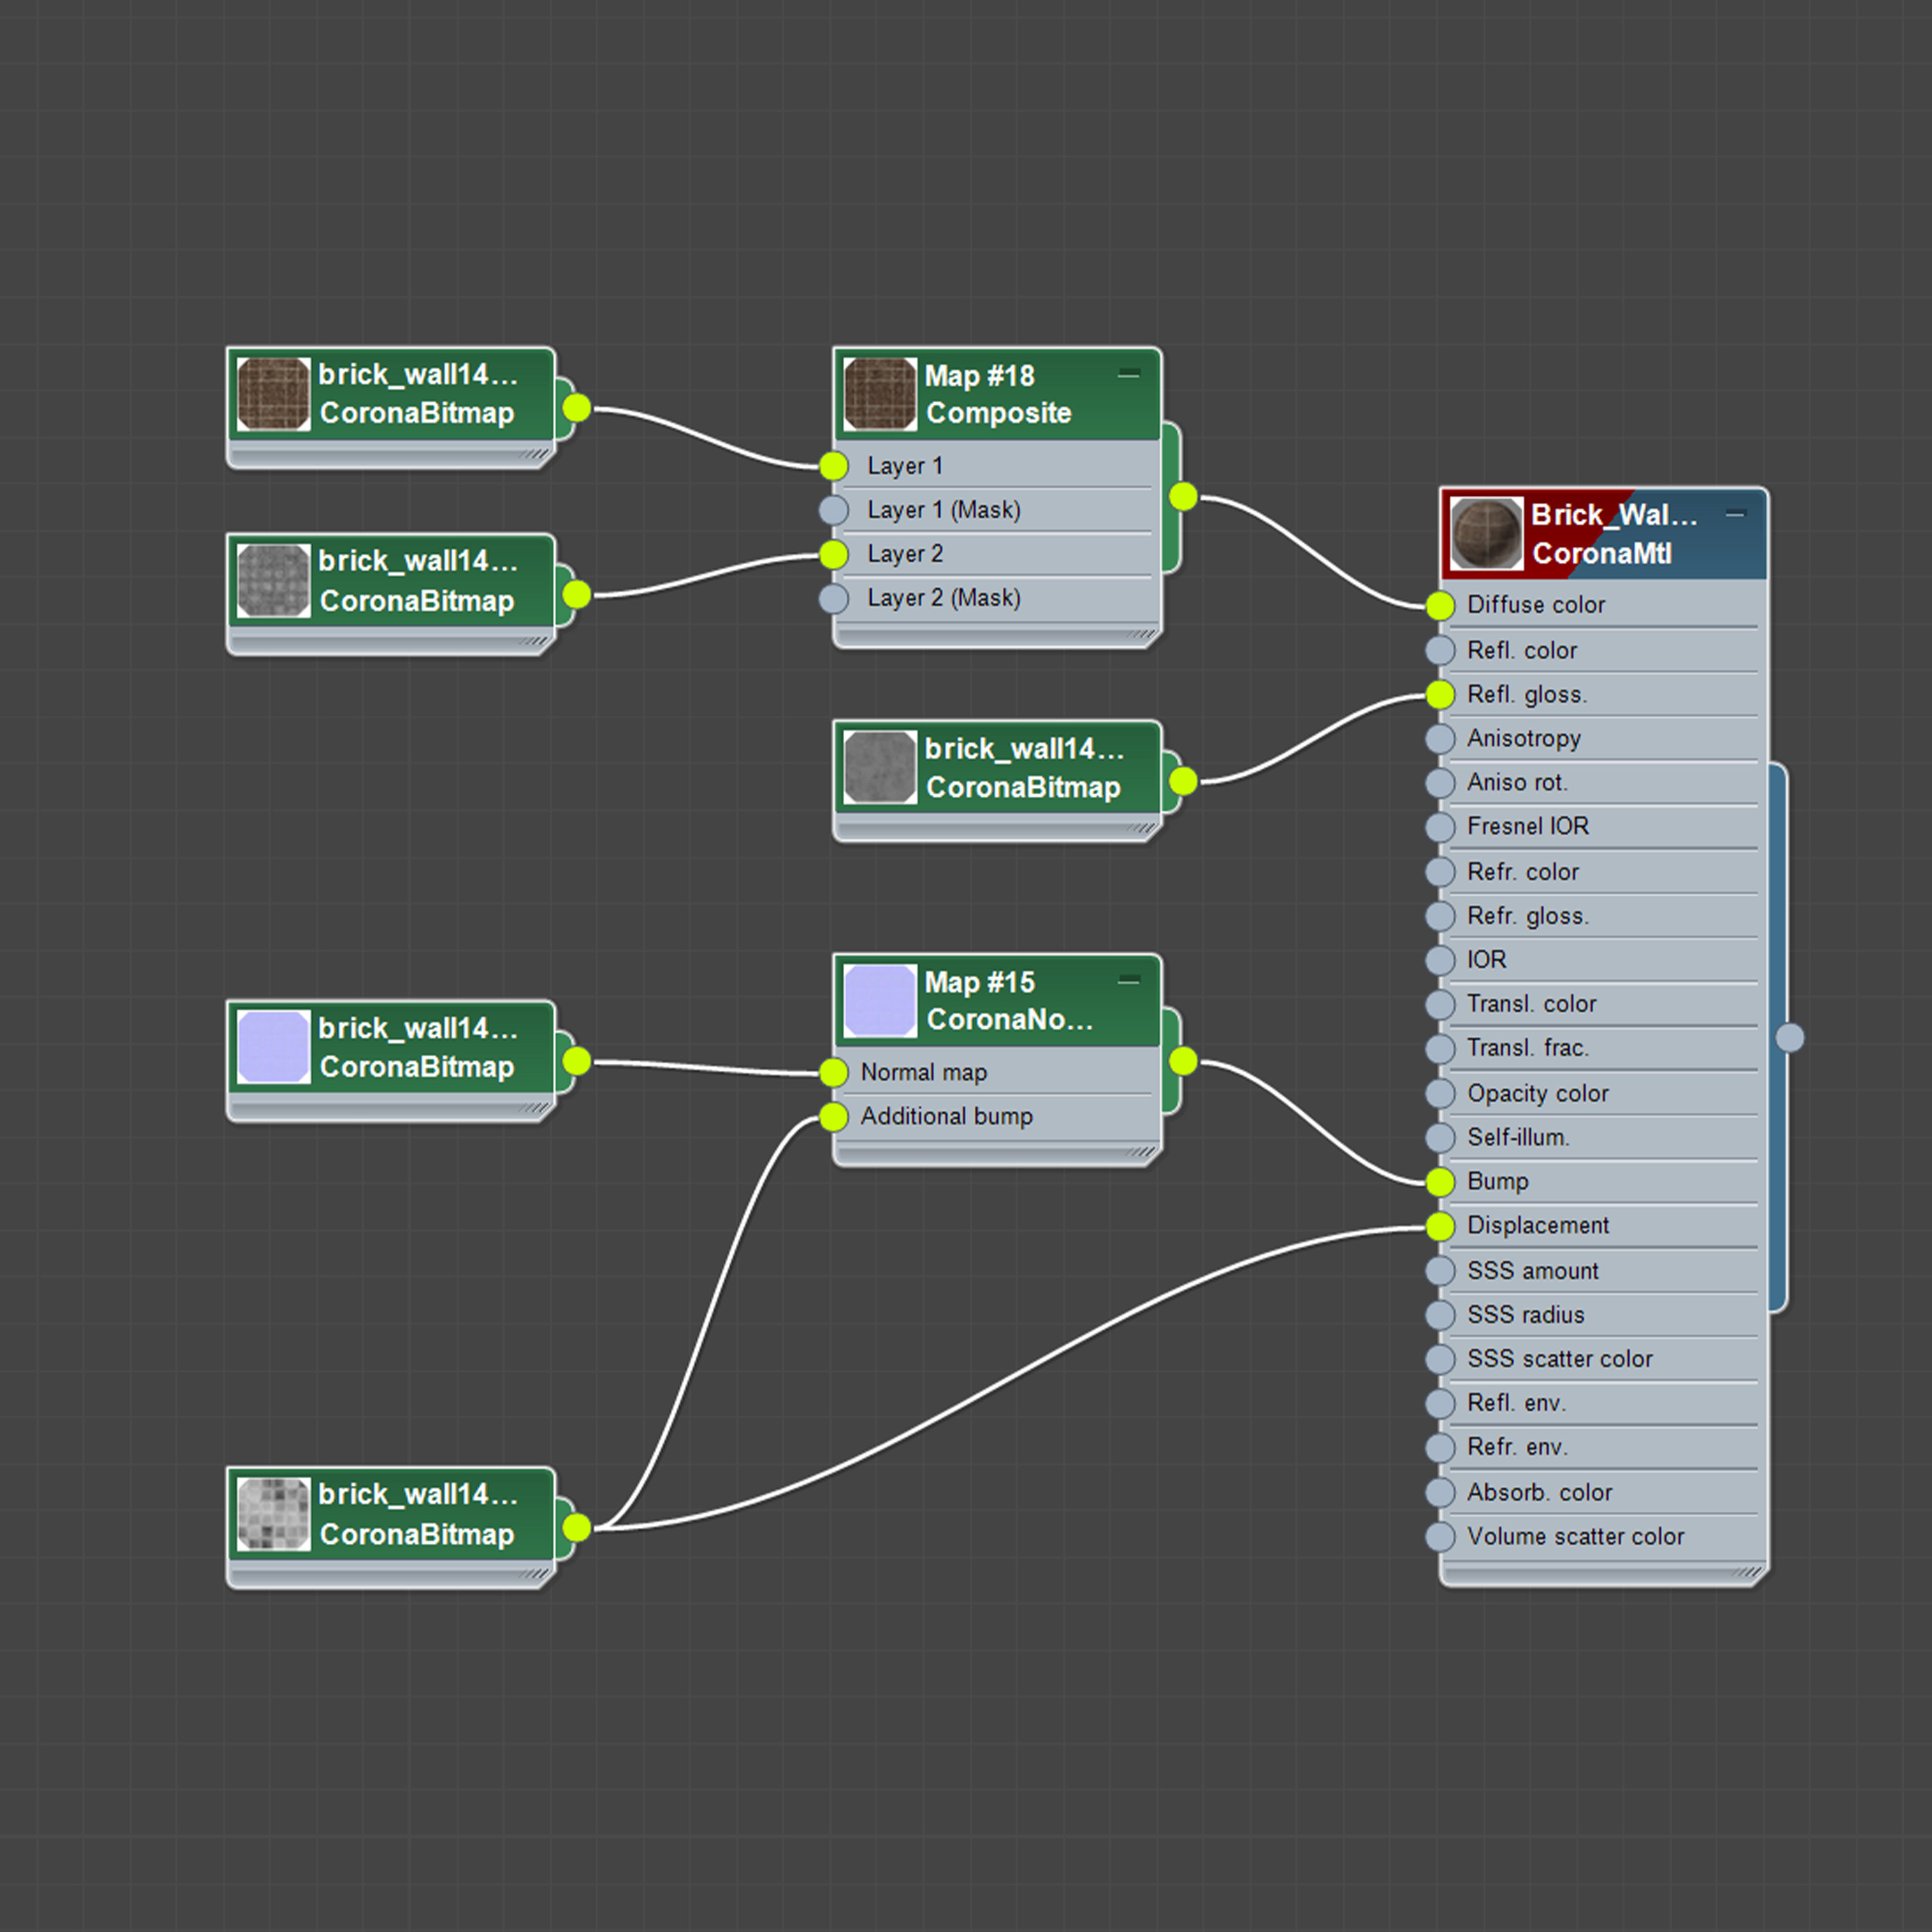Collapse the Brick_Wall CoronaMtl node

[1735, 514]
